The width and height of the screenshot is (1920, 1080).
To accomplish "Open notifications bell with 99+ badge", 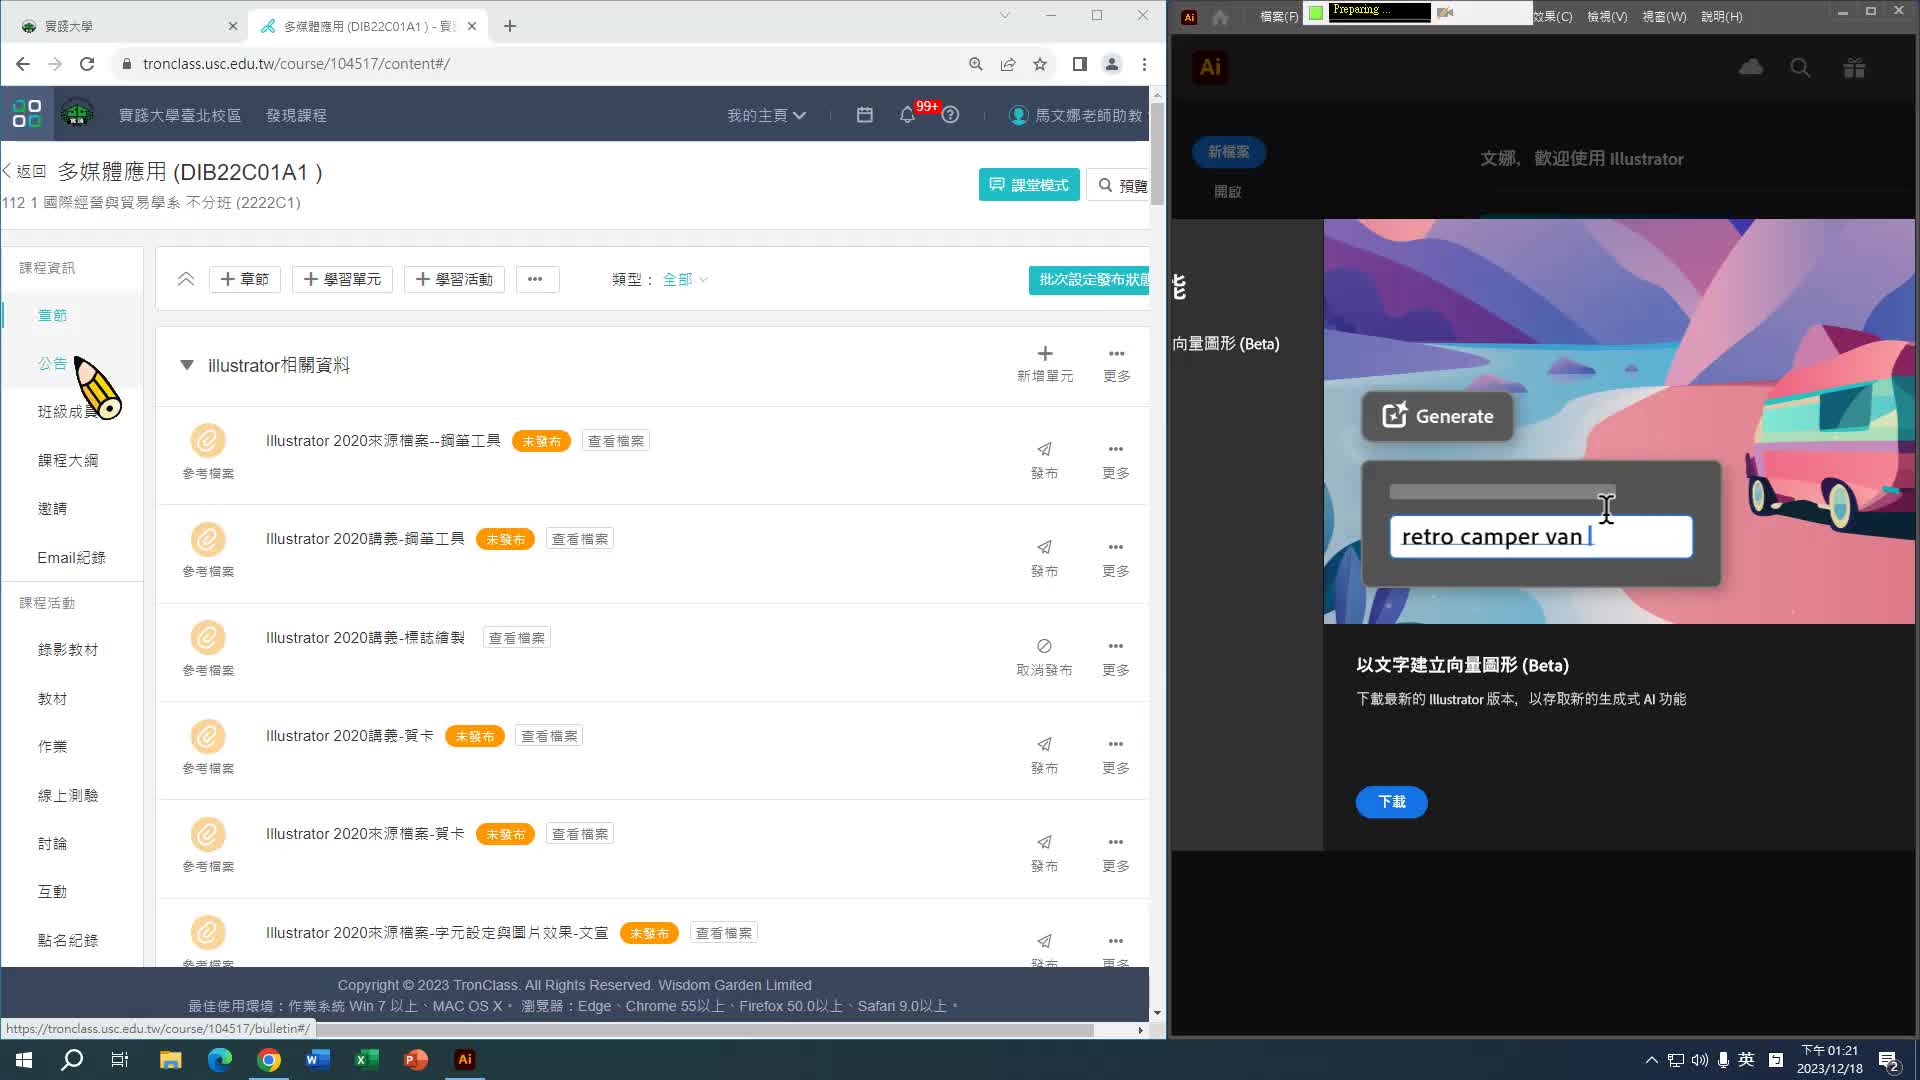I will tap(907, 115).
